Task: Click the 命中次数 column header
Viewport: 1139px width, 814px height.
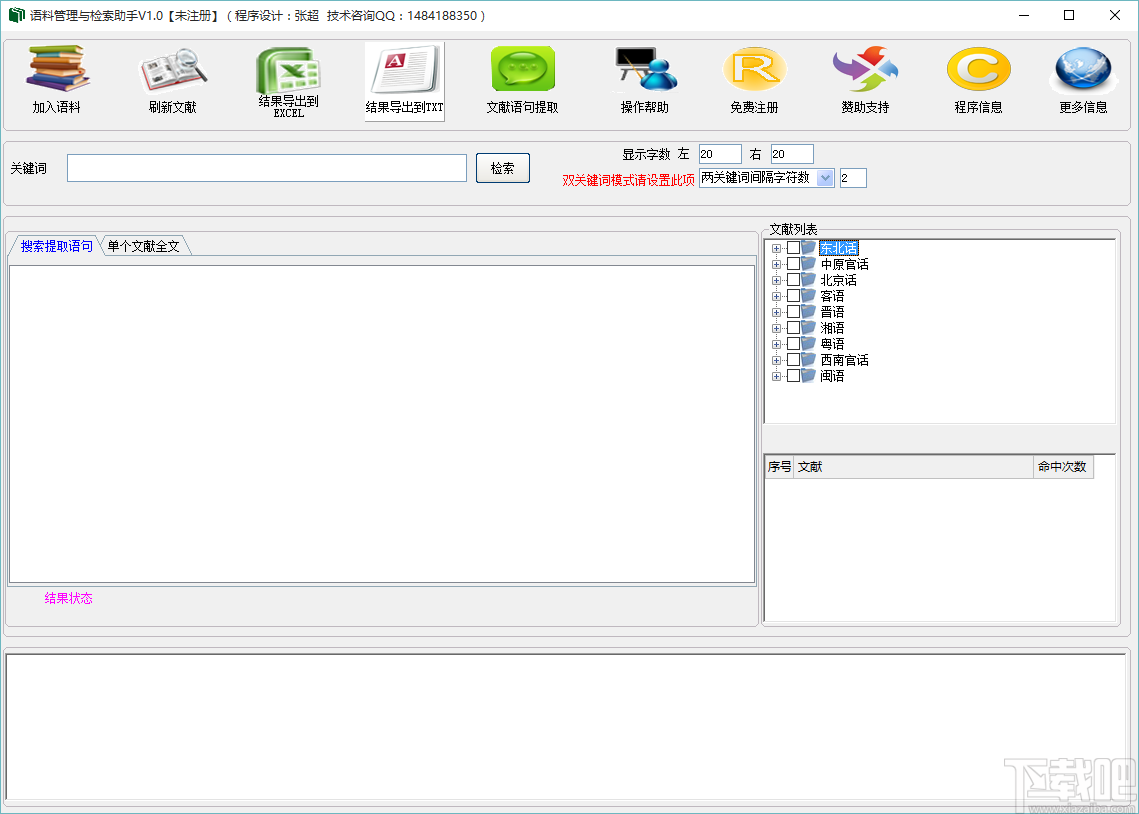Action: 1063,467
